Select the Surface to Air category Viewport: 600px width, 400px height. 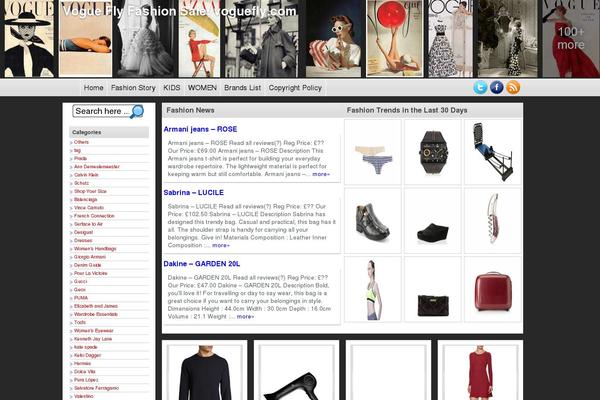tap(88, 224)
